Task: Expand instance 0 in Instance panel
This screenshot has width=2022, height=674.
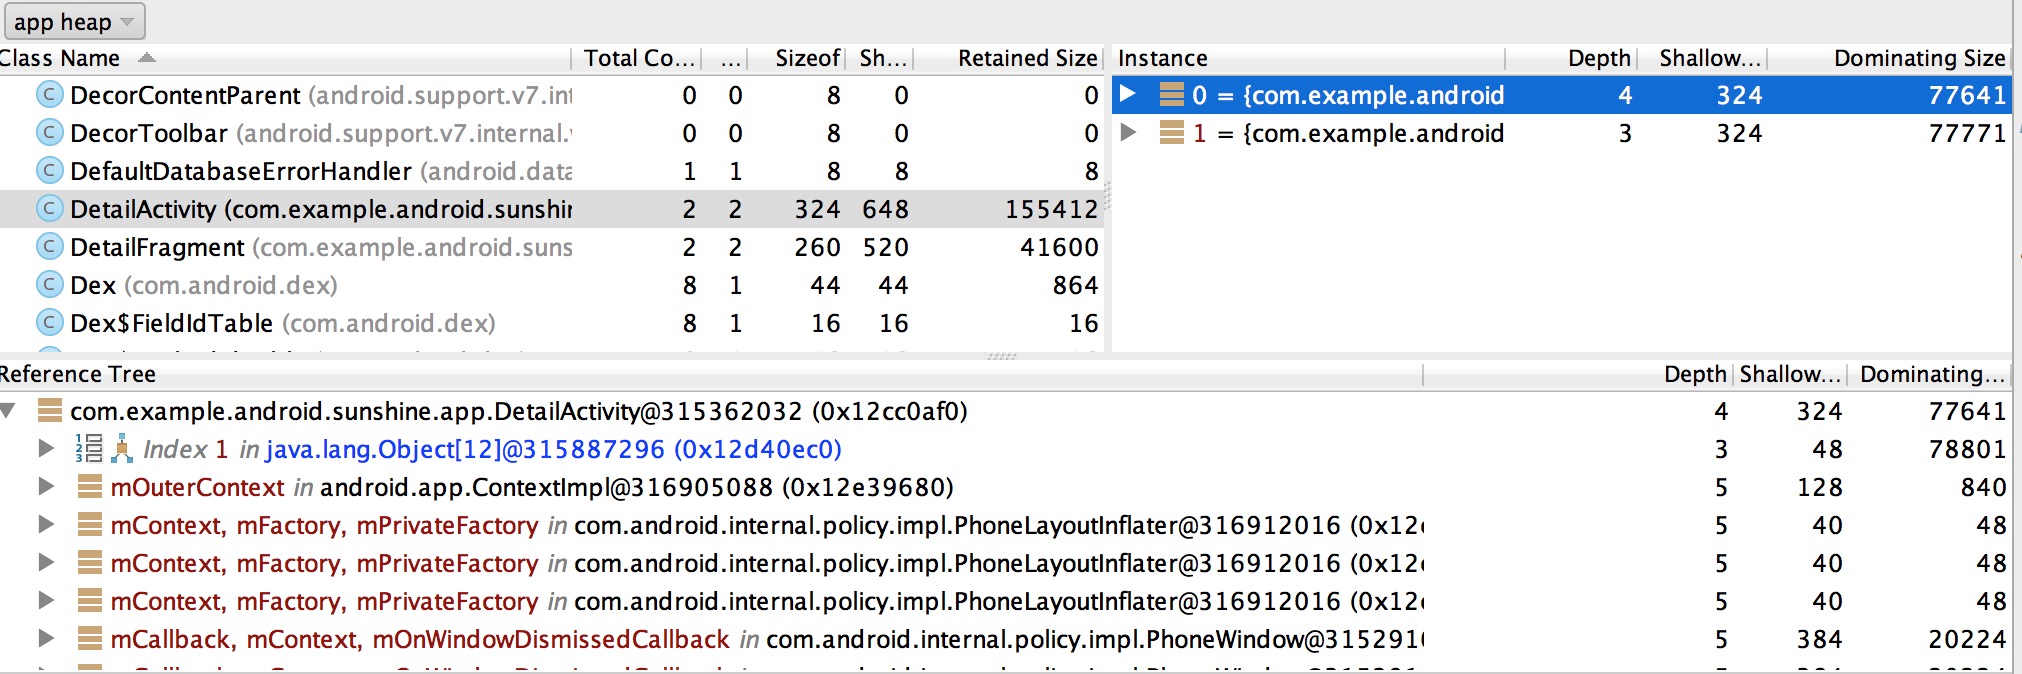Action: [1128, 94]
